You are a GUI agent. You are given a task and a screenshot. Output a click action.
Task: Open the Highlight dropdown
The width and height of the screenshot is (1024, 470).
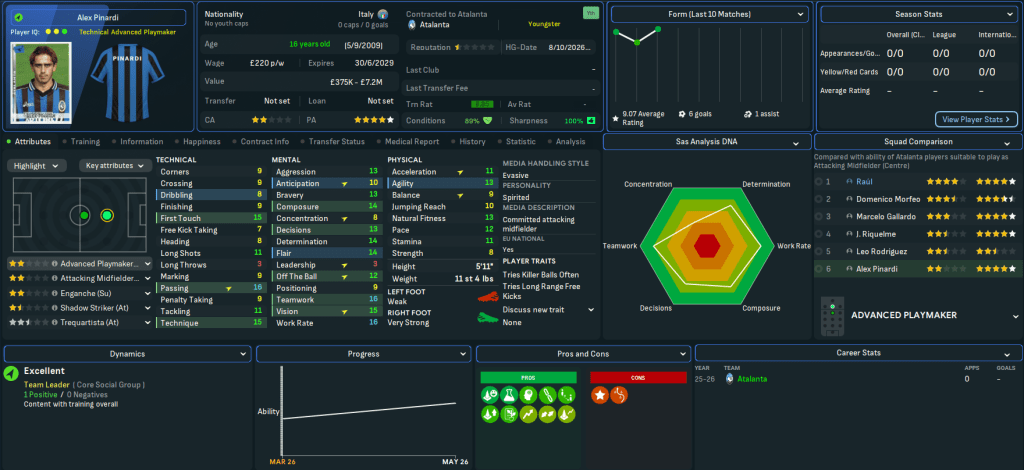coord(39,165)
